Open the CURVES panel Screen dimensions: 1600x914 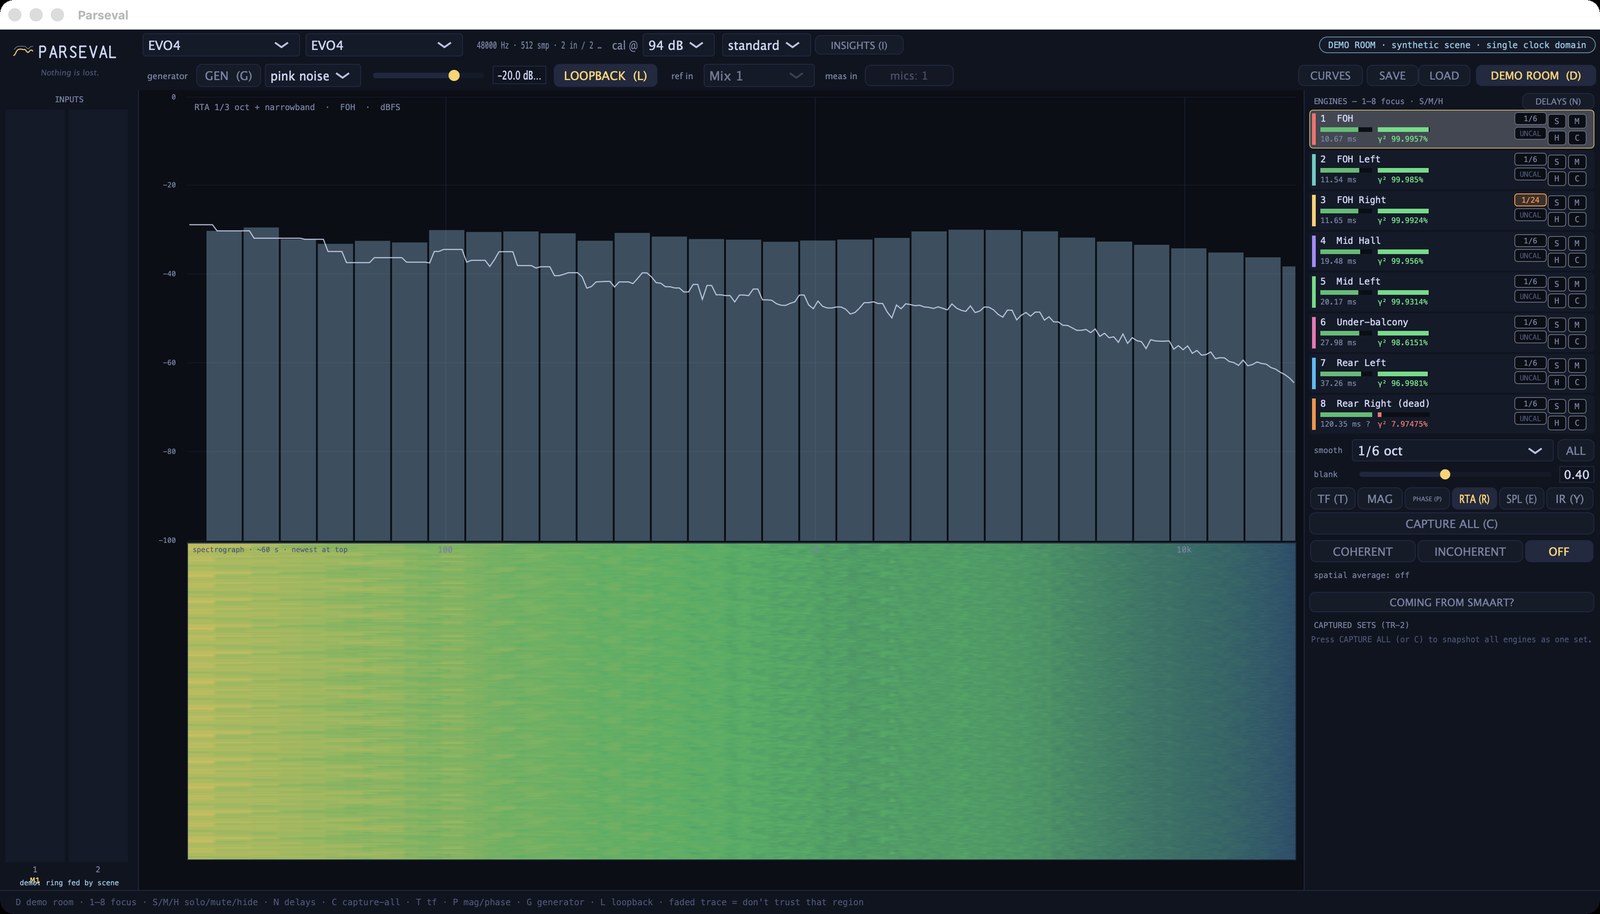(x=1330, y=76)
